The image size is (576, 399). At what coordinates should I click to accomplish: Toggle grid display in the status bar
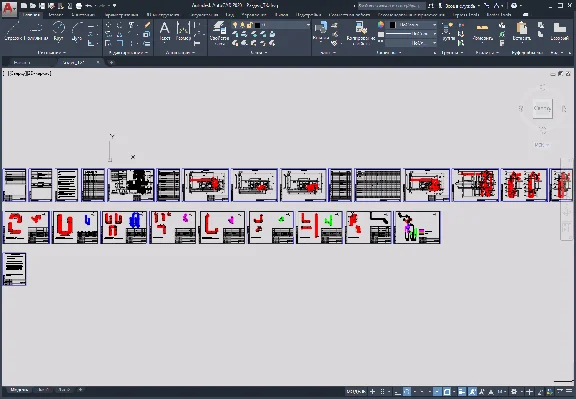click(x=382, y=392)
